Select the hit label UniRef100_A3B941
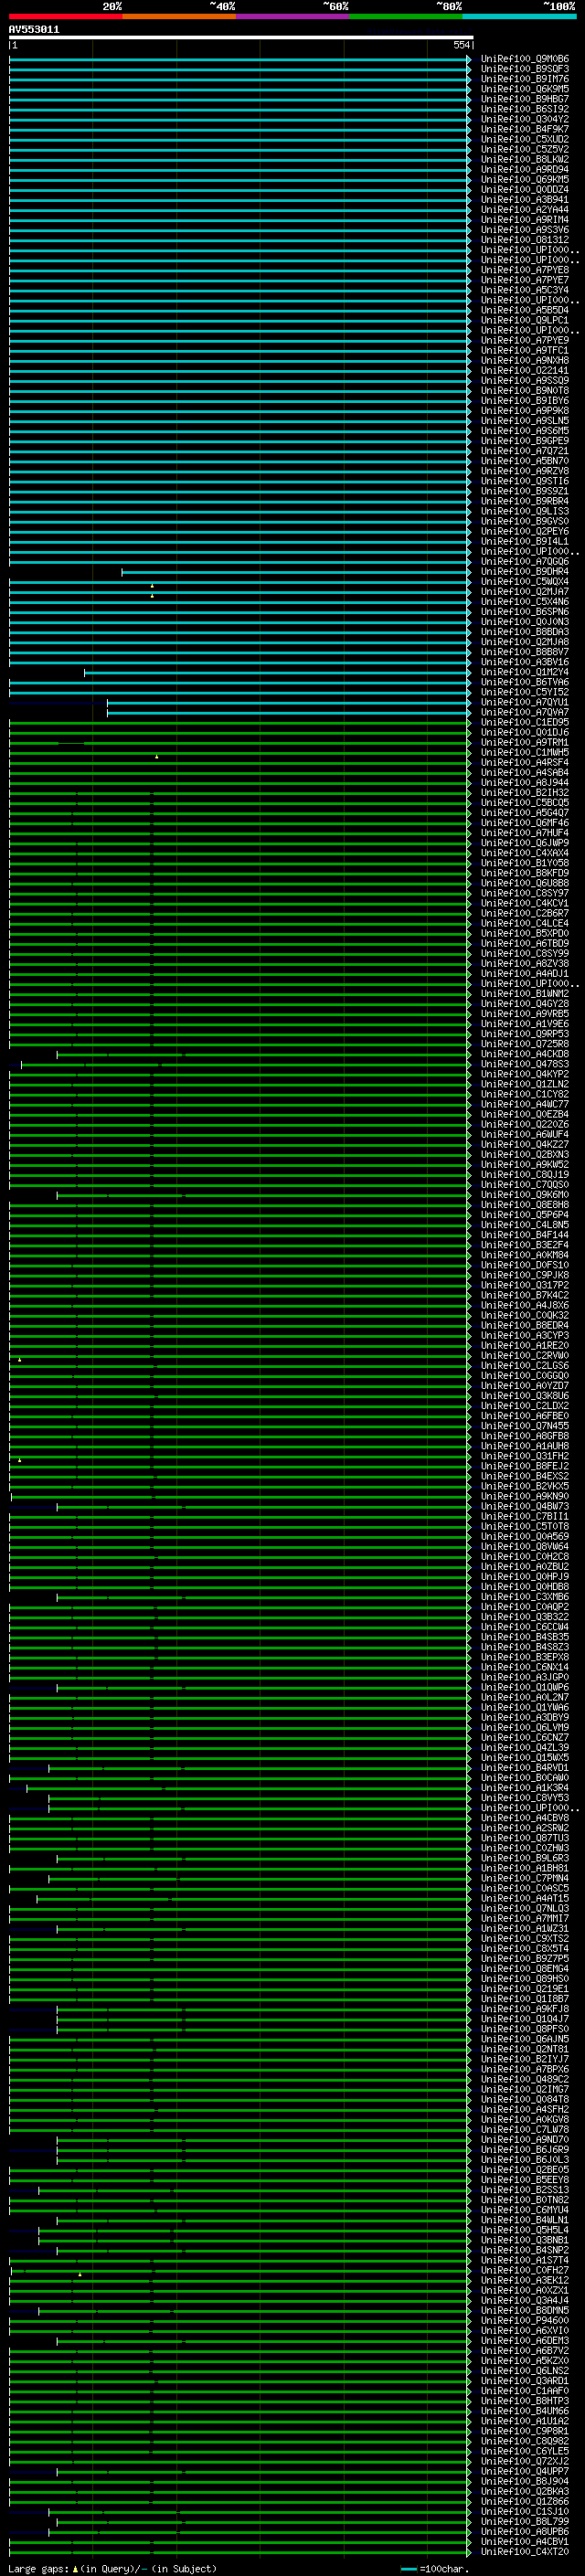This screenshot has height=2576, width=585. coord(525,200)
